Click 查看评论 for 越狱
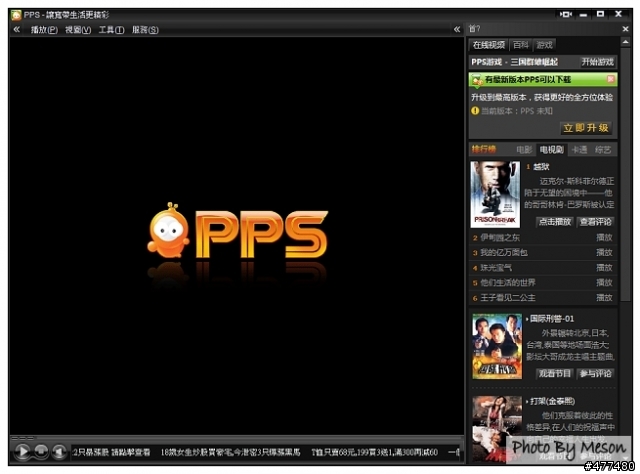The width and height of the screenshot is (640, 474). tap(596, 222)
